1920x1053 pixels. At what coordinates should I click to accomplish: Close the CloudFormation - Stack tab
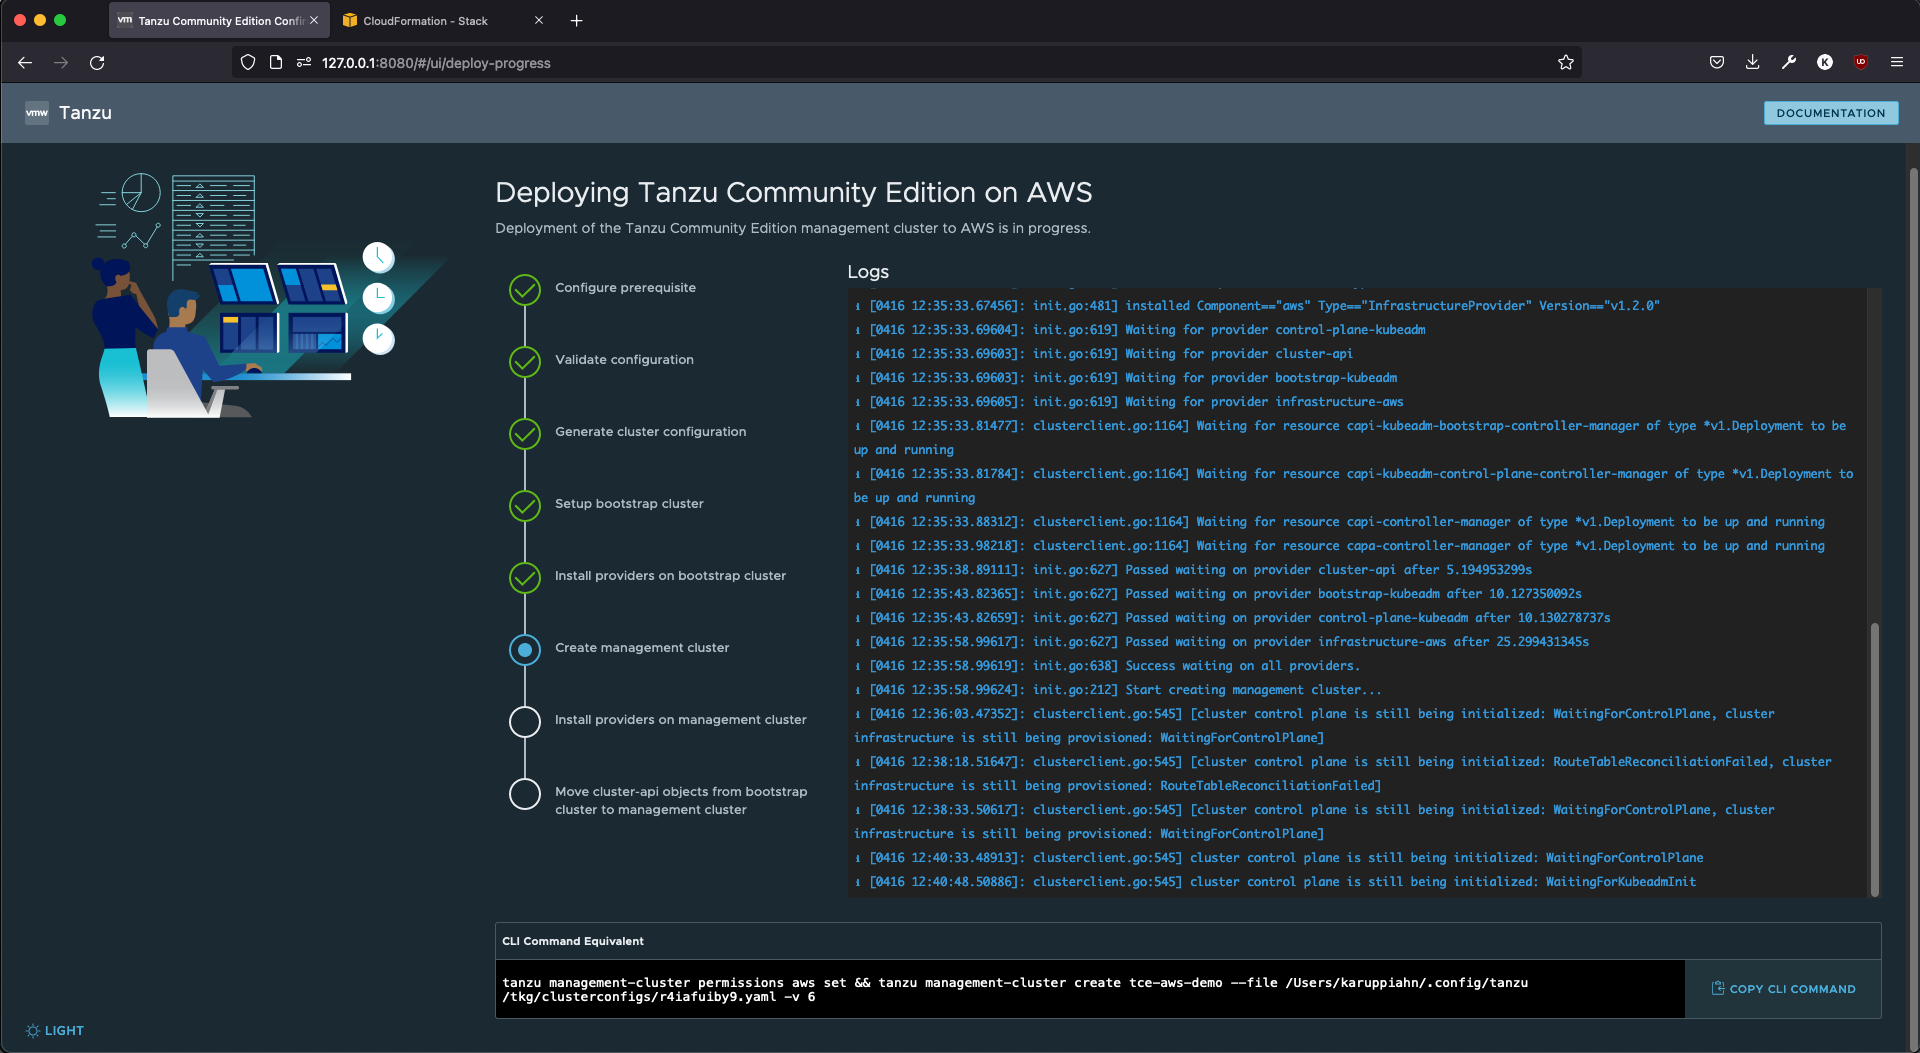coord(539,20)
